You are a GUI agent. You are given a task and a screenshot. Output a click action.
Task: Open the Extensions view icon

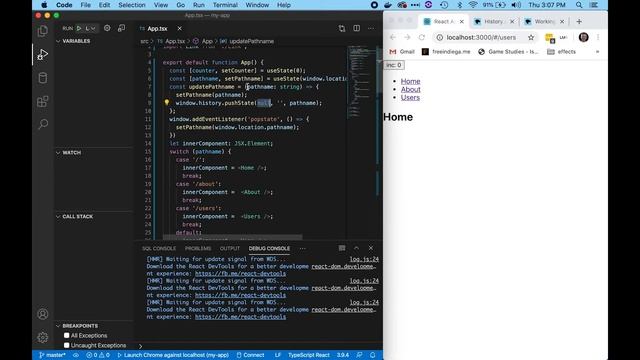[x=42, y=101]
